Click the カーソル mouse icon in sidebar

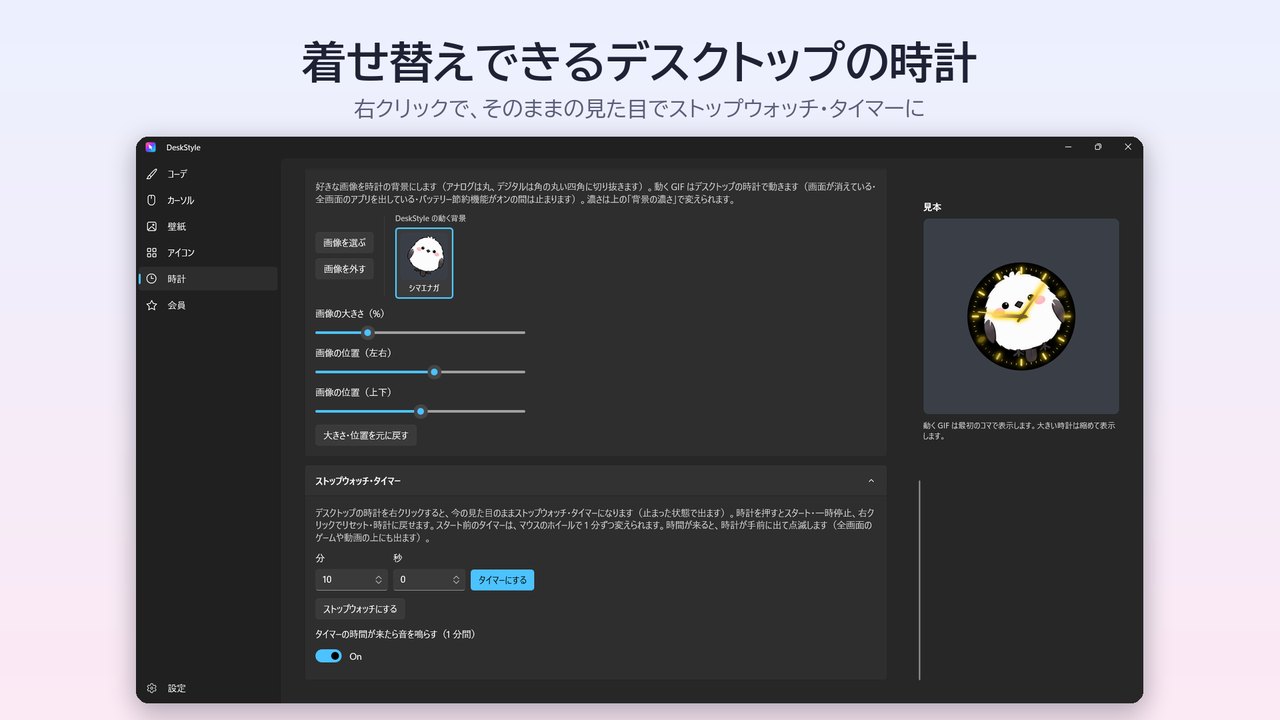click(152, 200)
